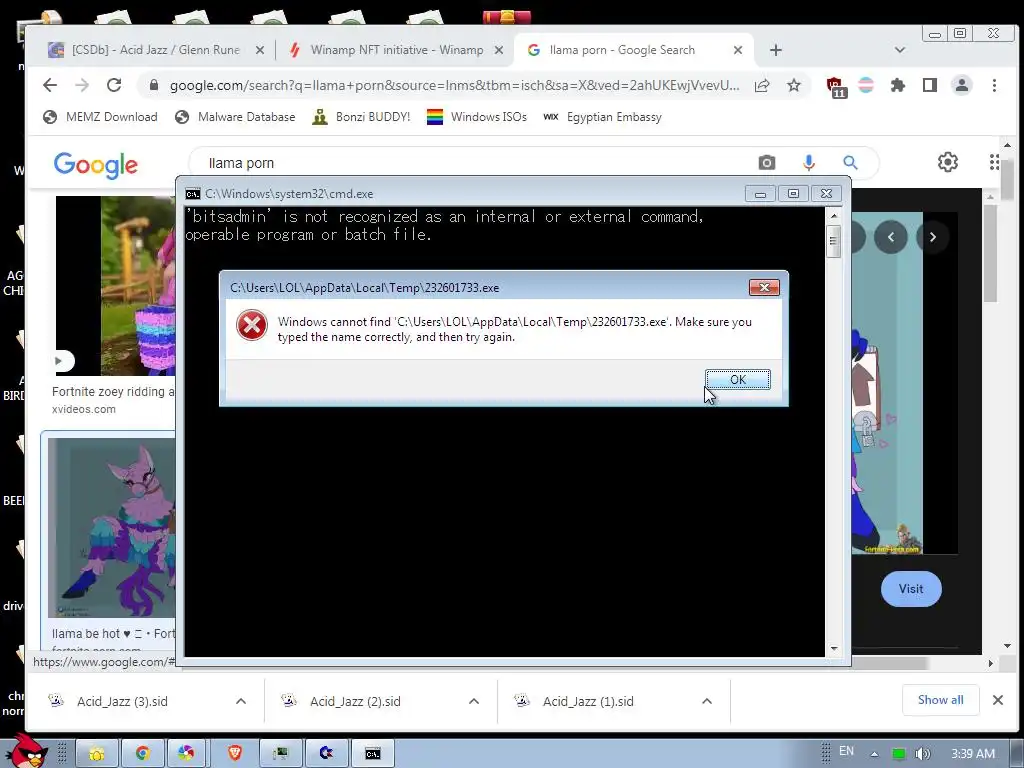
Task: Expand options for Acid_Jazz (2).sid download
Action: tap(473, 701)
